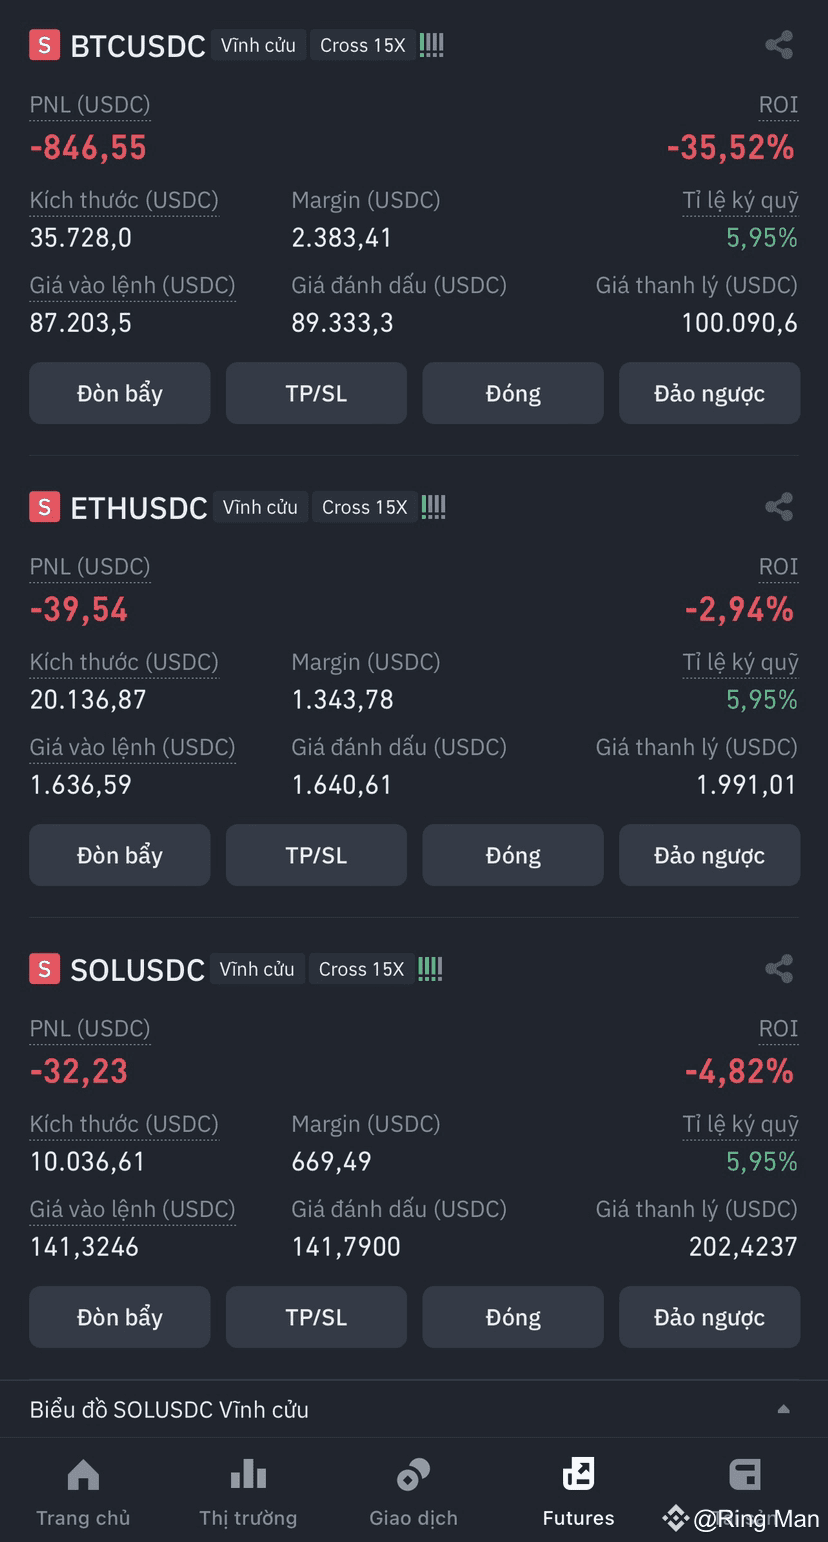The width and height of the screenshot is (828, 1542).
Task: Tap the ADL bars indicator next to ETHUSDC
Action: [433, 507]
